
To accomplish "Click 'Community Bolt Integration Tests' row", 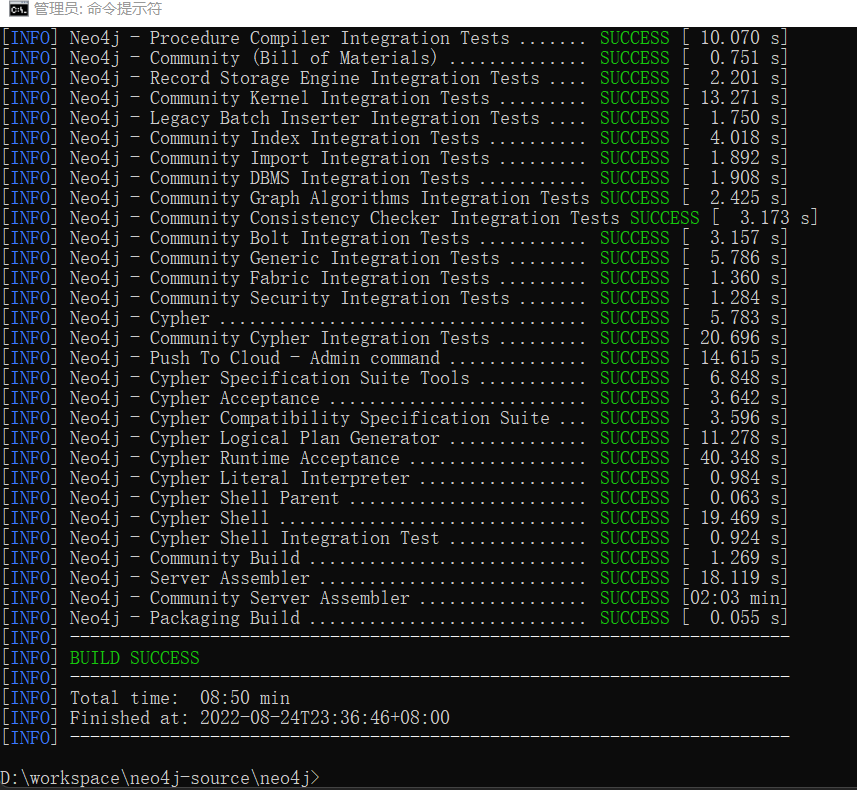I will pos(395,238).
